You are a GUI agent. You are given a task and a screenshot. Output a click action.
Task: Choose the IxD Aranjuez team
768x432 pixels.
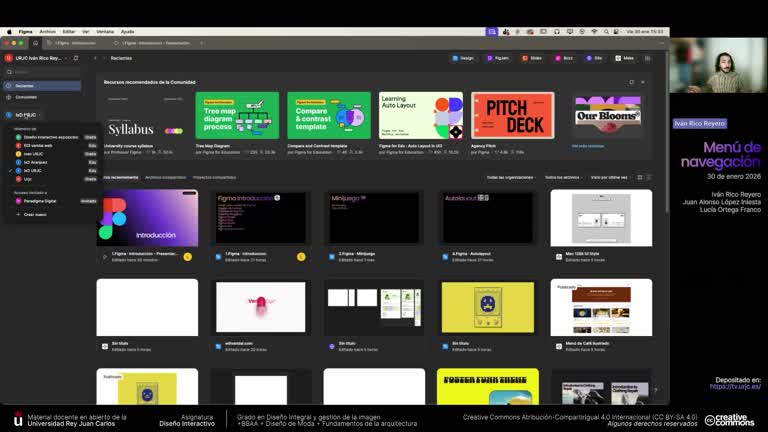(x=55, y=162)
